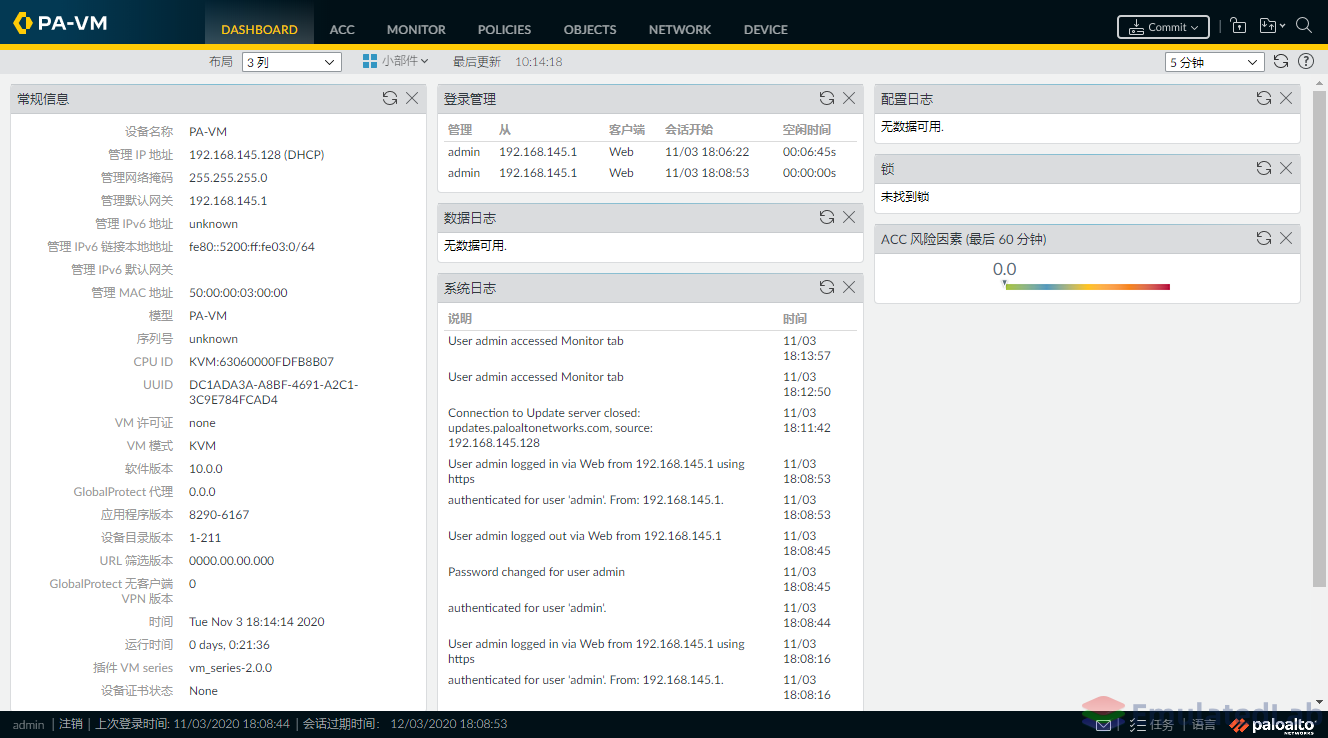
Task: Close the 常规信息 widget
Action: [412, 98]
